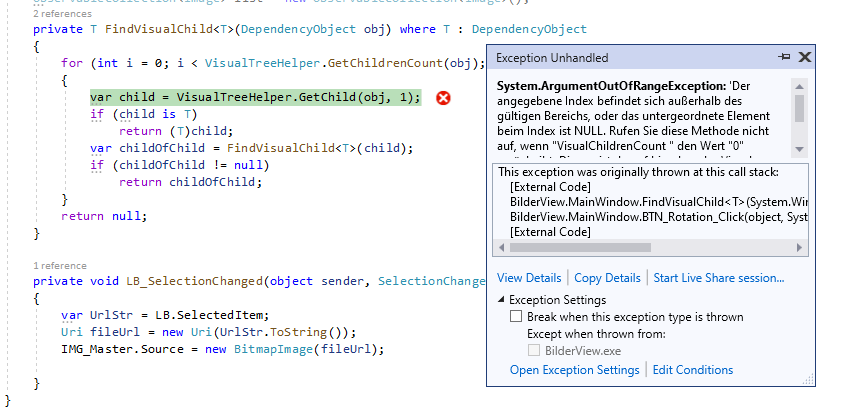Close the Exception Unhandled popup
Screen dimensions: 841x417
pos(805,57)
